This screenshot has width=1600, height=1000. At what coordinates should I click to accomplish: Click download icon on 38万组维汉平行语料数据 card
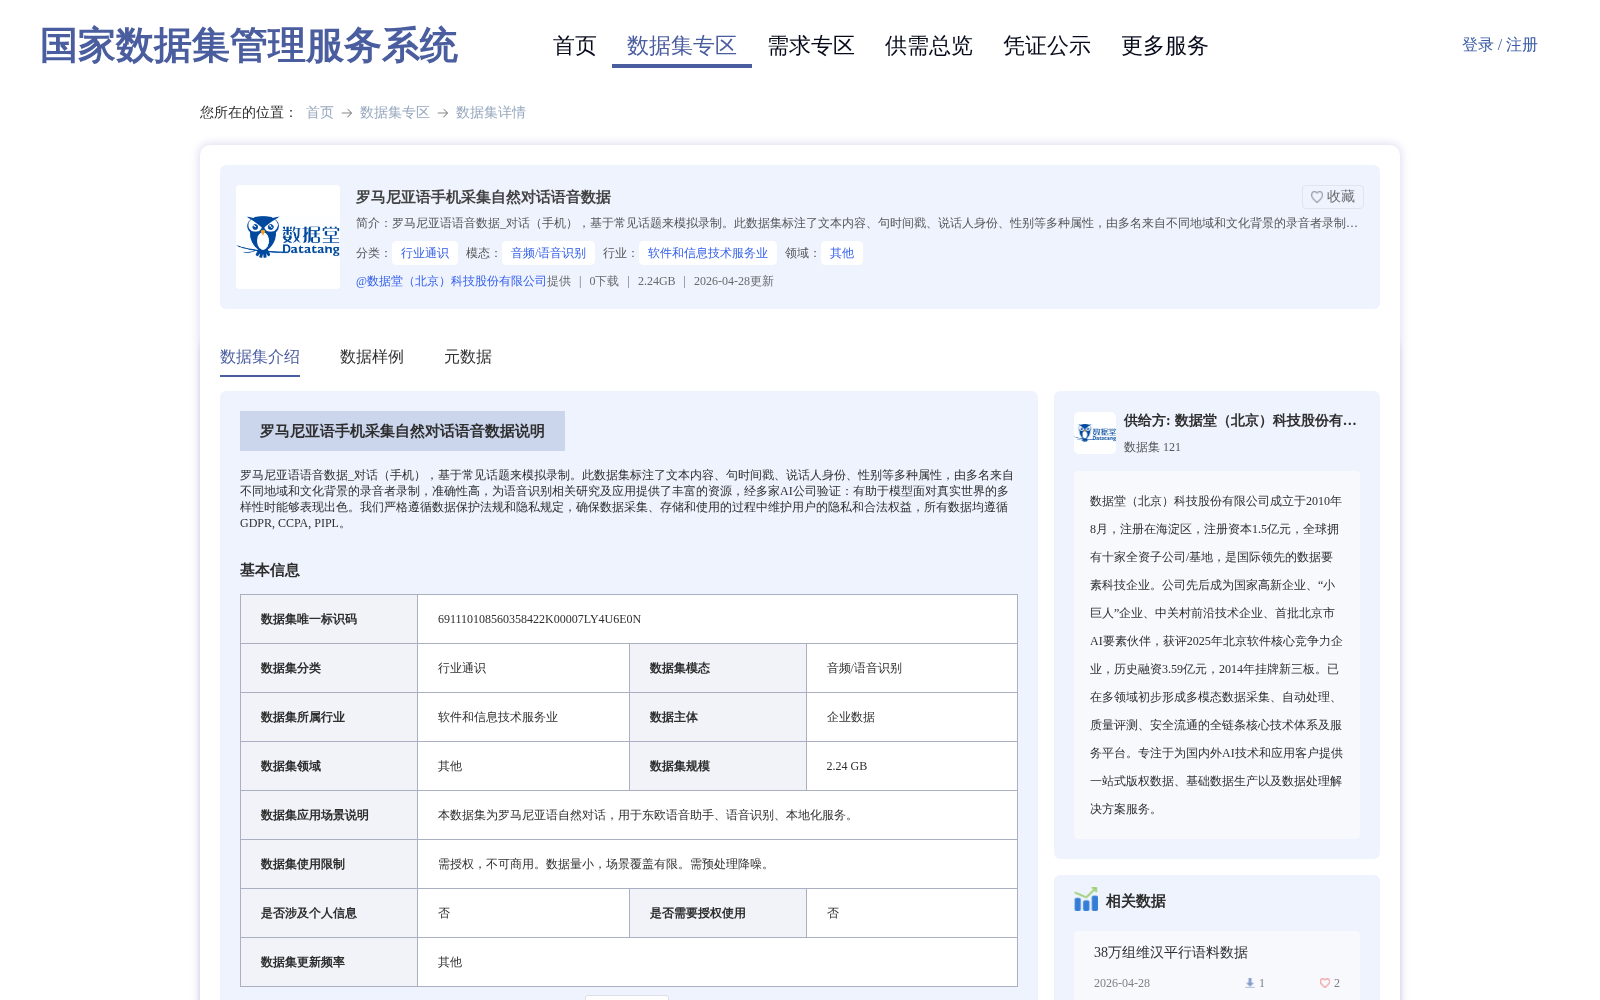pyautogui.click(x=1249, y=983)
